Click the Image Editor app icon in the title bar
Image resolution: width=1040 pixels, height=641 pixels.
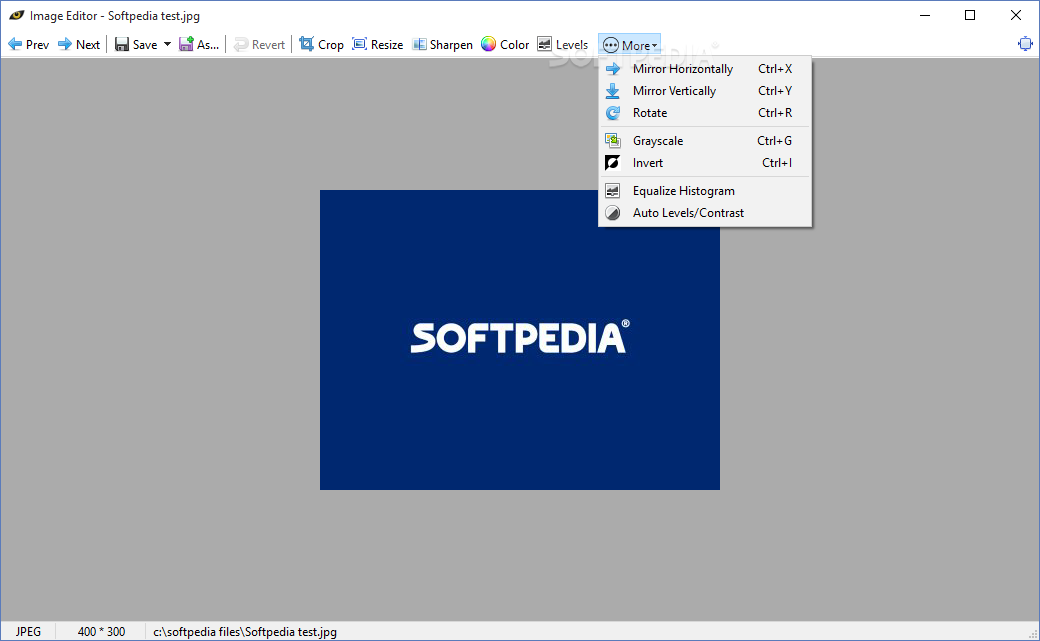17,15
